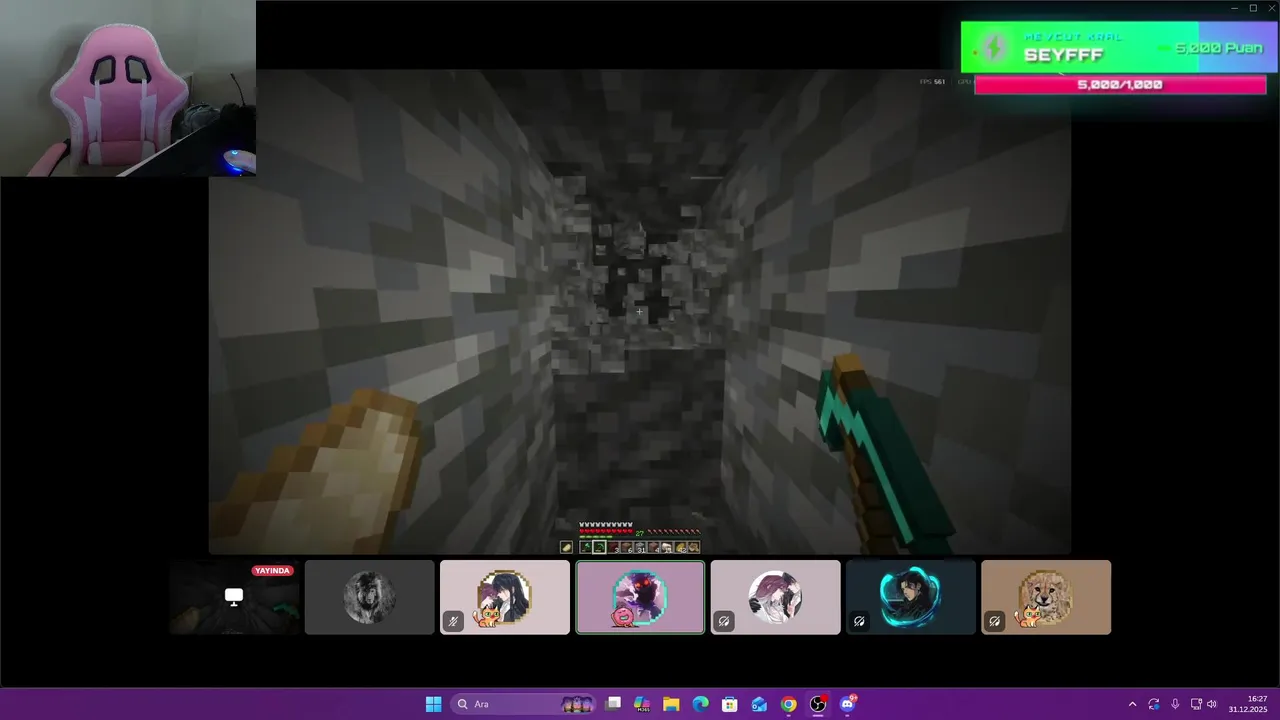
Task: Click deafened icon on the cheetah avatar tile
Action: [994, 621]
